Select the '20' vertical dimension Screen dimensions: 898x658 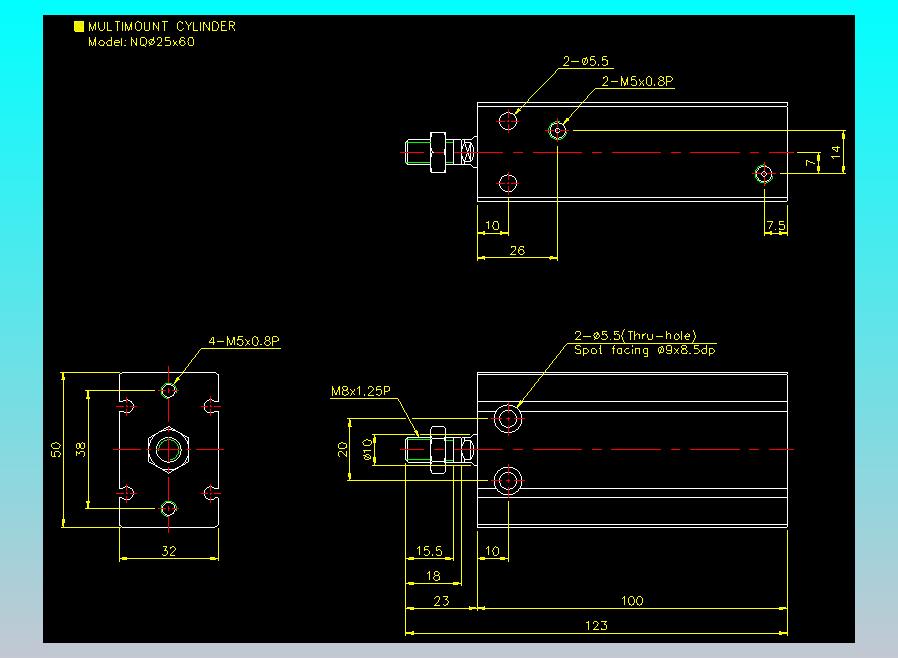click(x=342, y=450)
